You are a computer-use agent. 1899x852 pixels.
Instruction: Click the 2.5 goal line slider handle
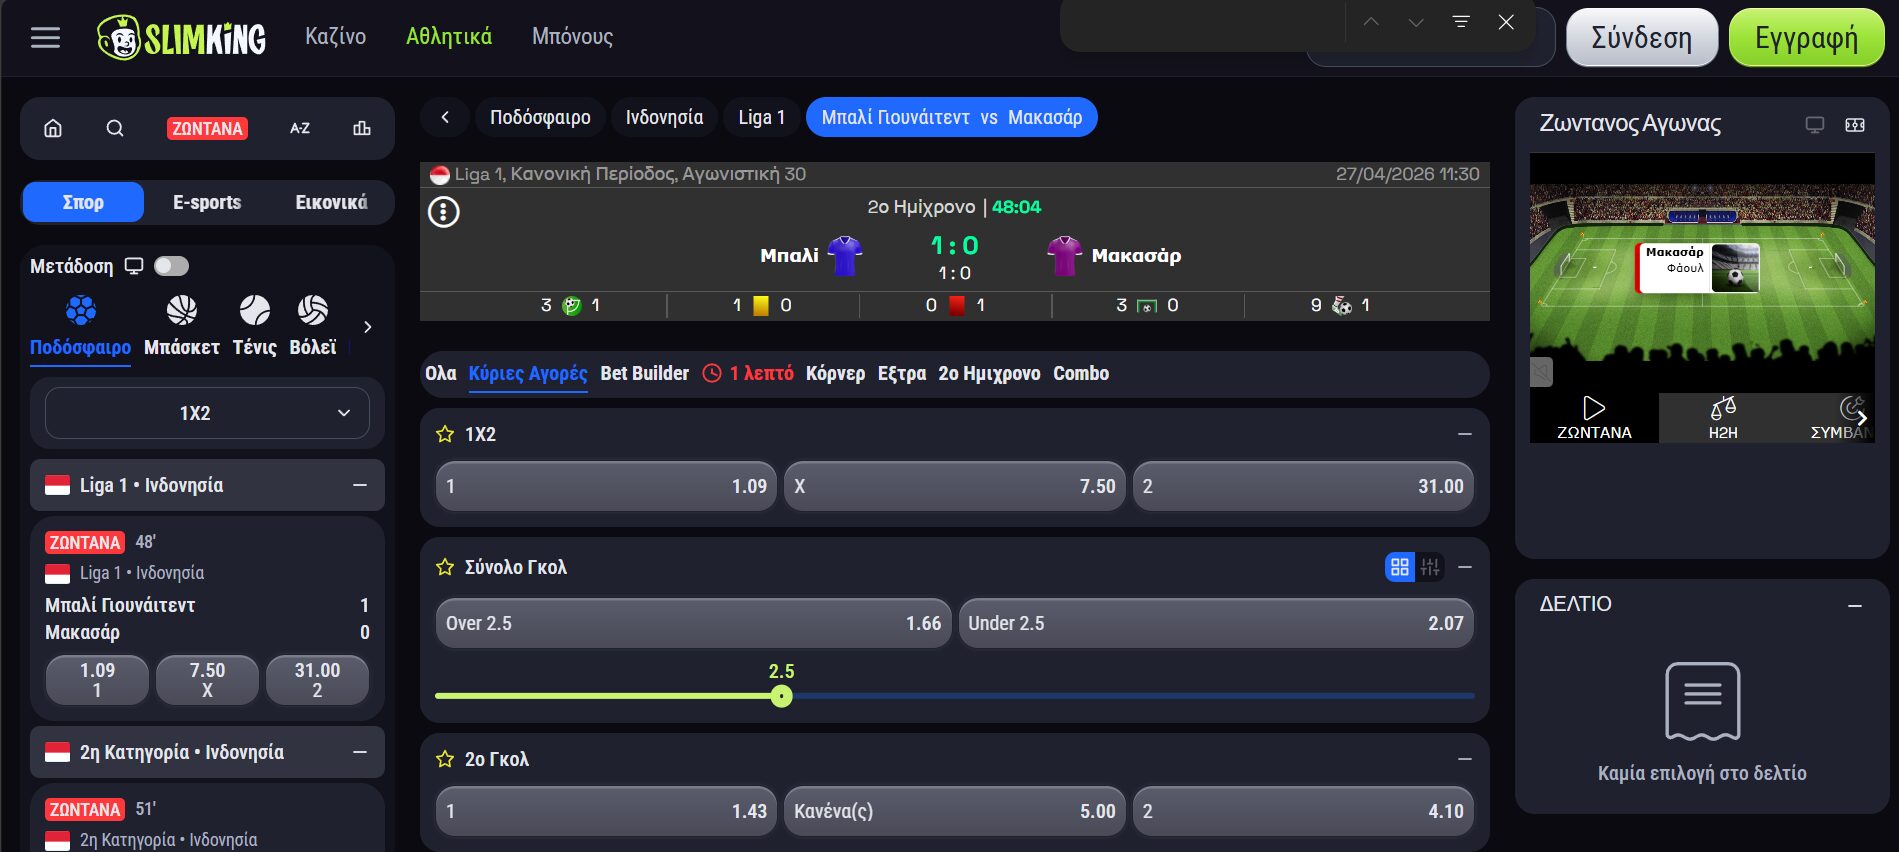[782, 696]
